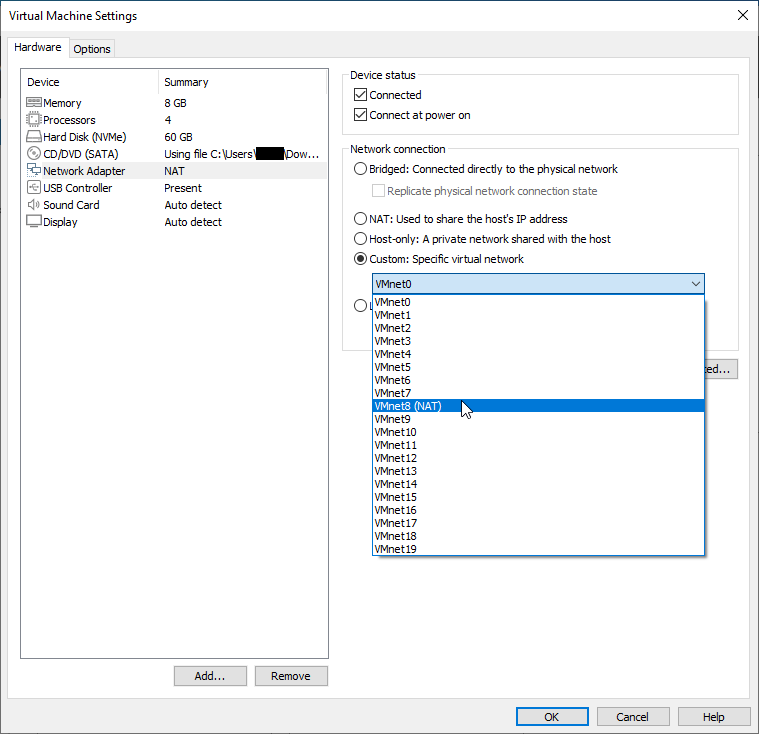This screenshot has height=734, width=759.
Task: Click Sound Card's Auto detect summary
Action: coord(193,204)
